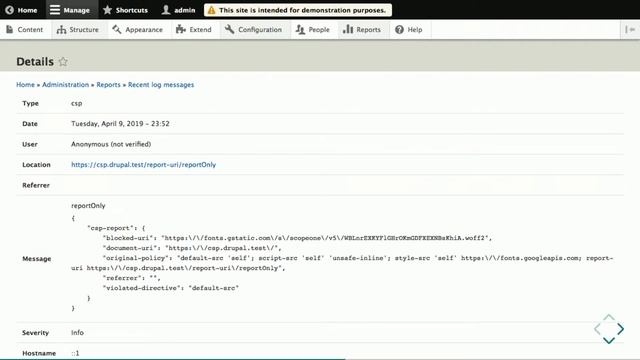This screenshot has width=640, height=360.
Task: Click the Content menu label
Action: point(30,30)
